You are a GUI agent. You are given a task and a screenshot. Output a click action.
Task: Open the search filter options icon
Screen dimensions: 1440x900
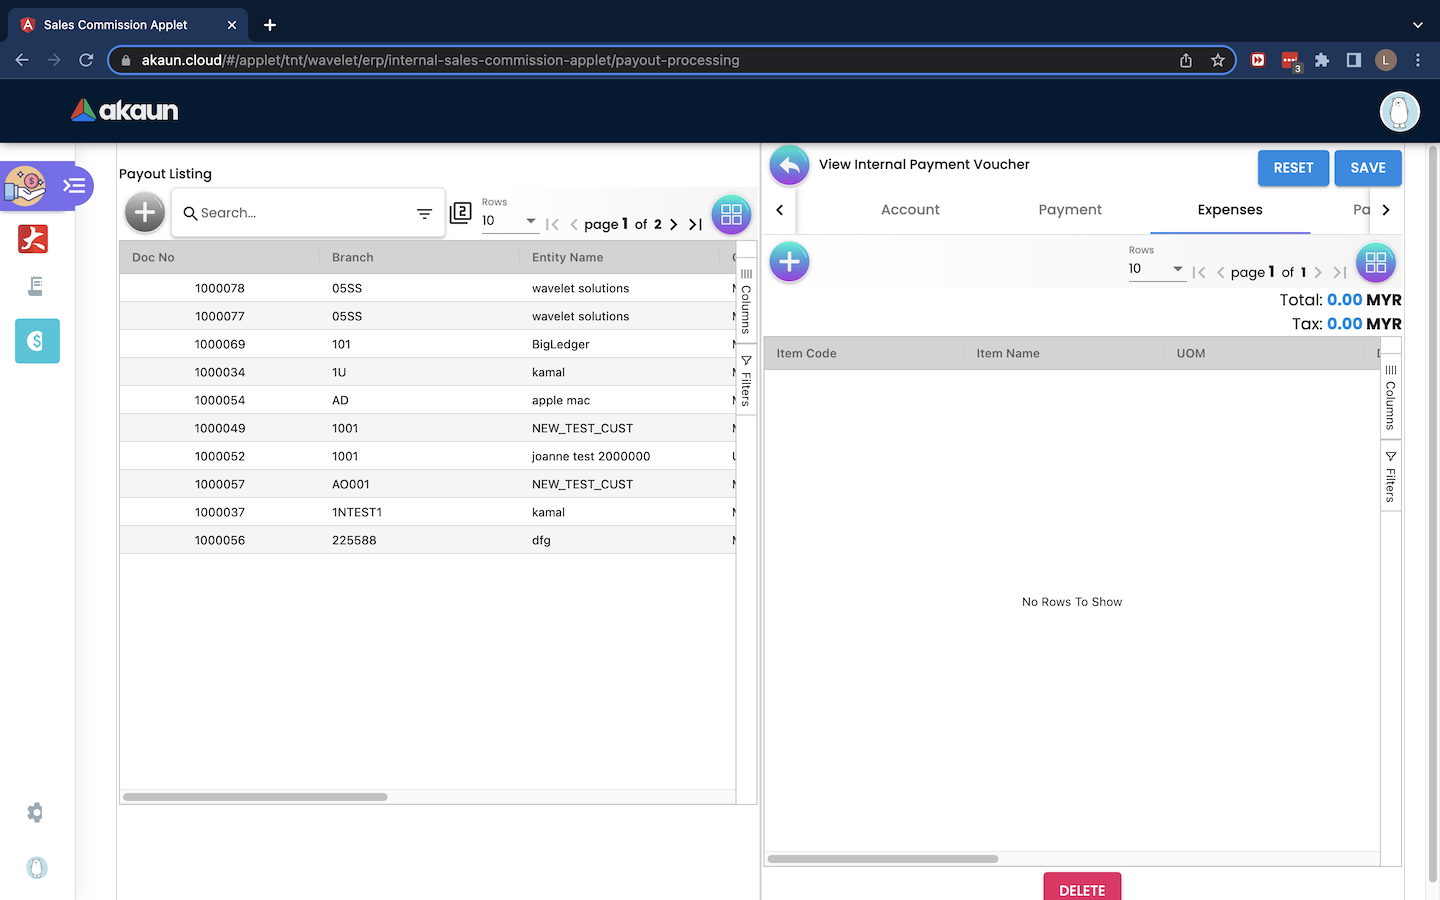424,214
